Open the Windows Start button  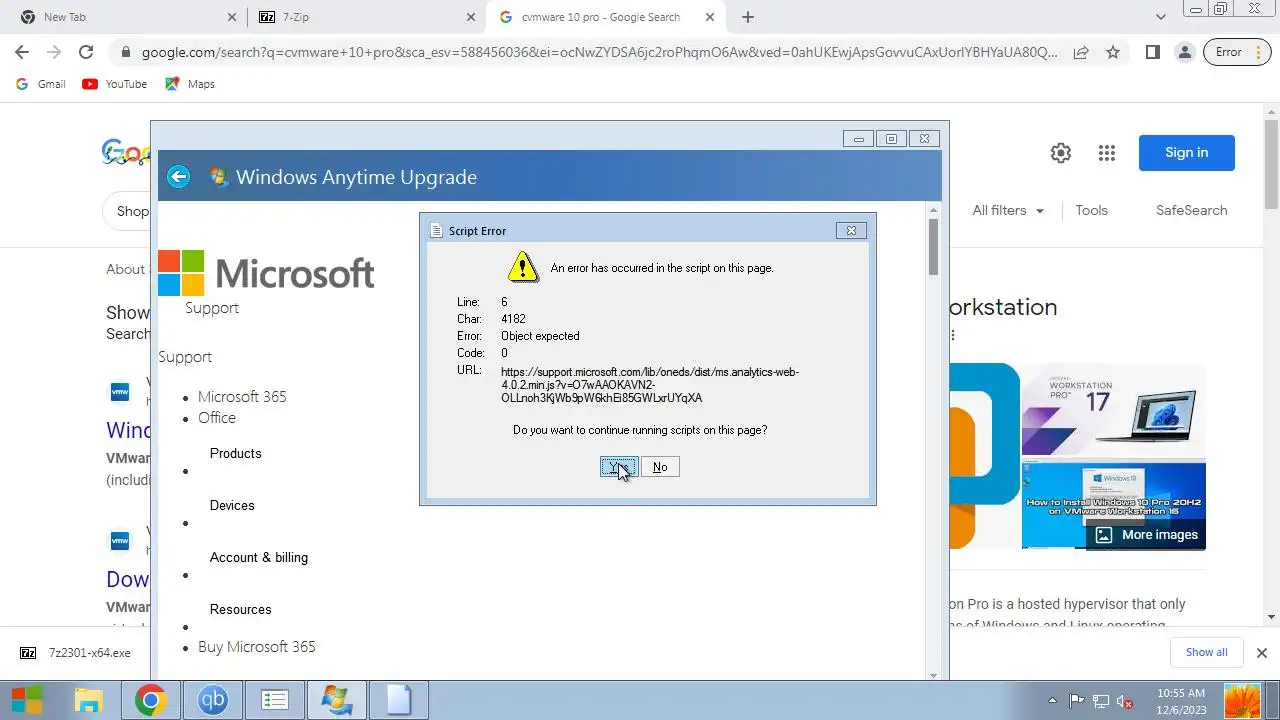27,700
